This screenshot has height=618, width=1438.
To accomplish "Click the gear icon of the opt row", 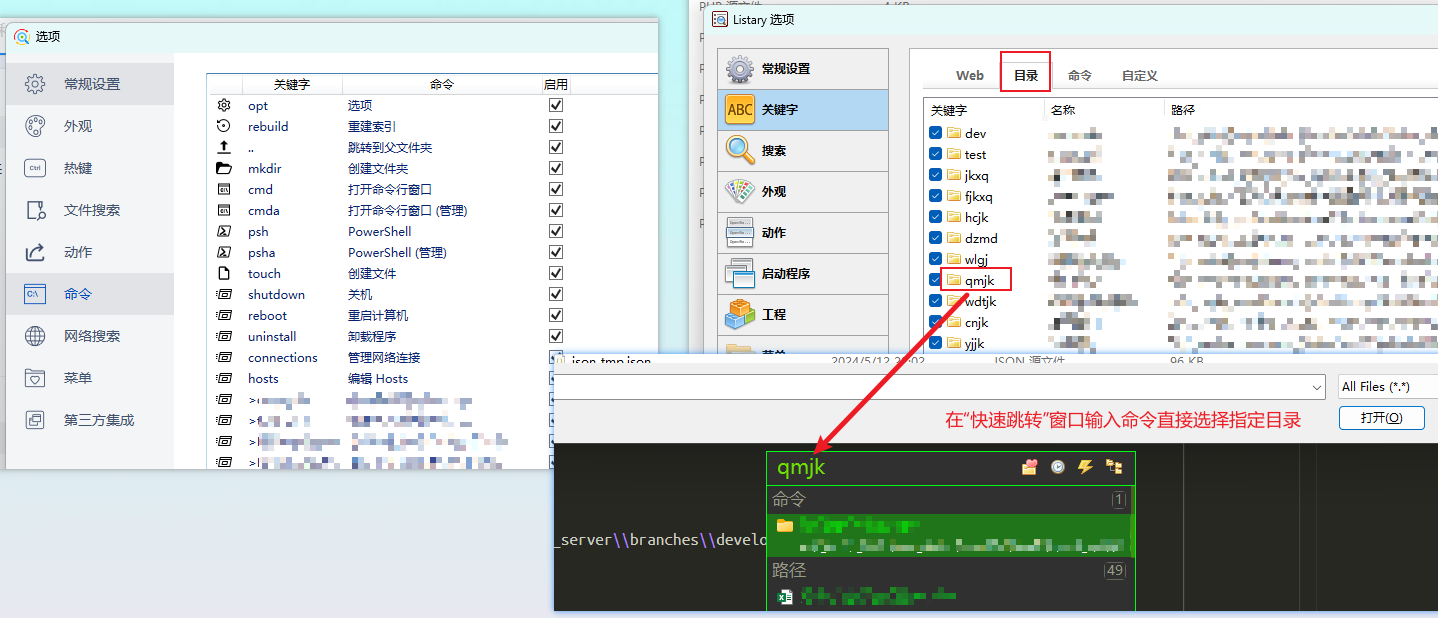I will 224,105.
